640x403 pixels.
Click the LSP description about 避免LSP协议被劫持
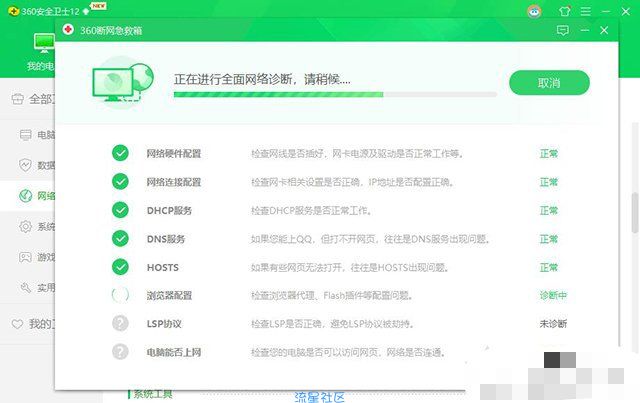333,324
